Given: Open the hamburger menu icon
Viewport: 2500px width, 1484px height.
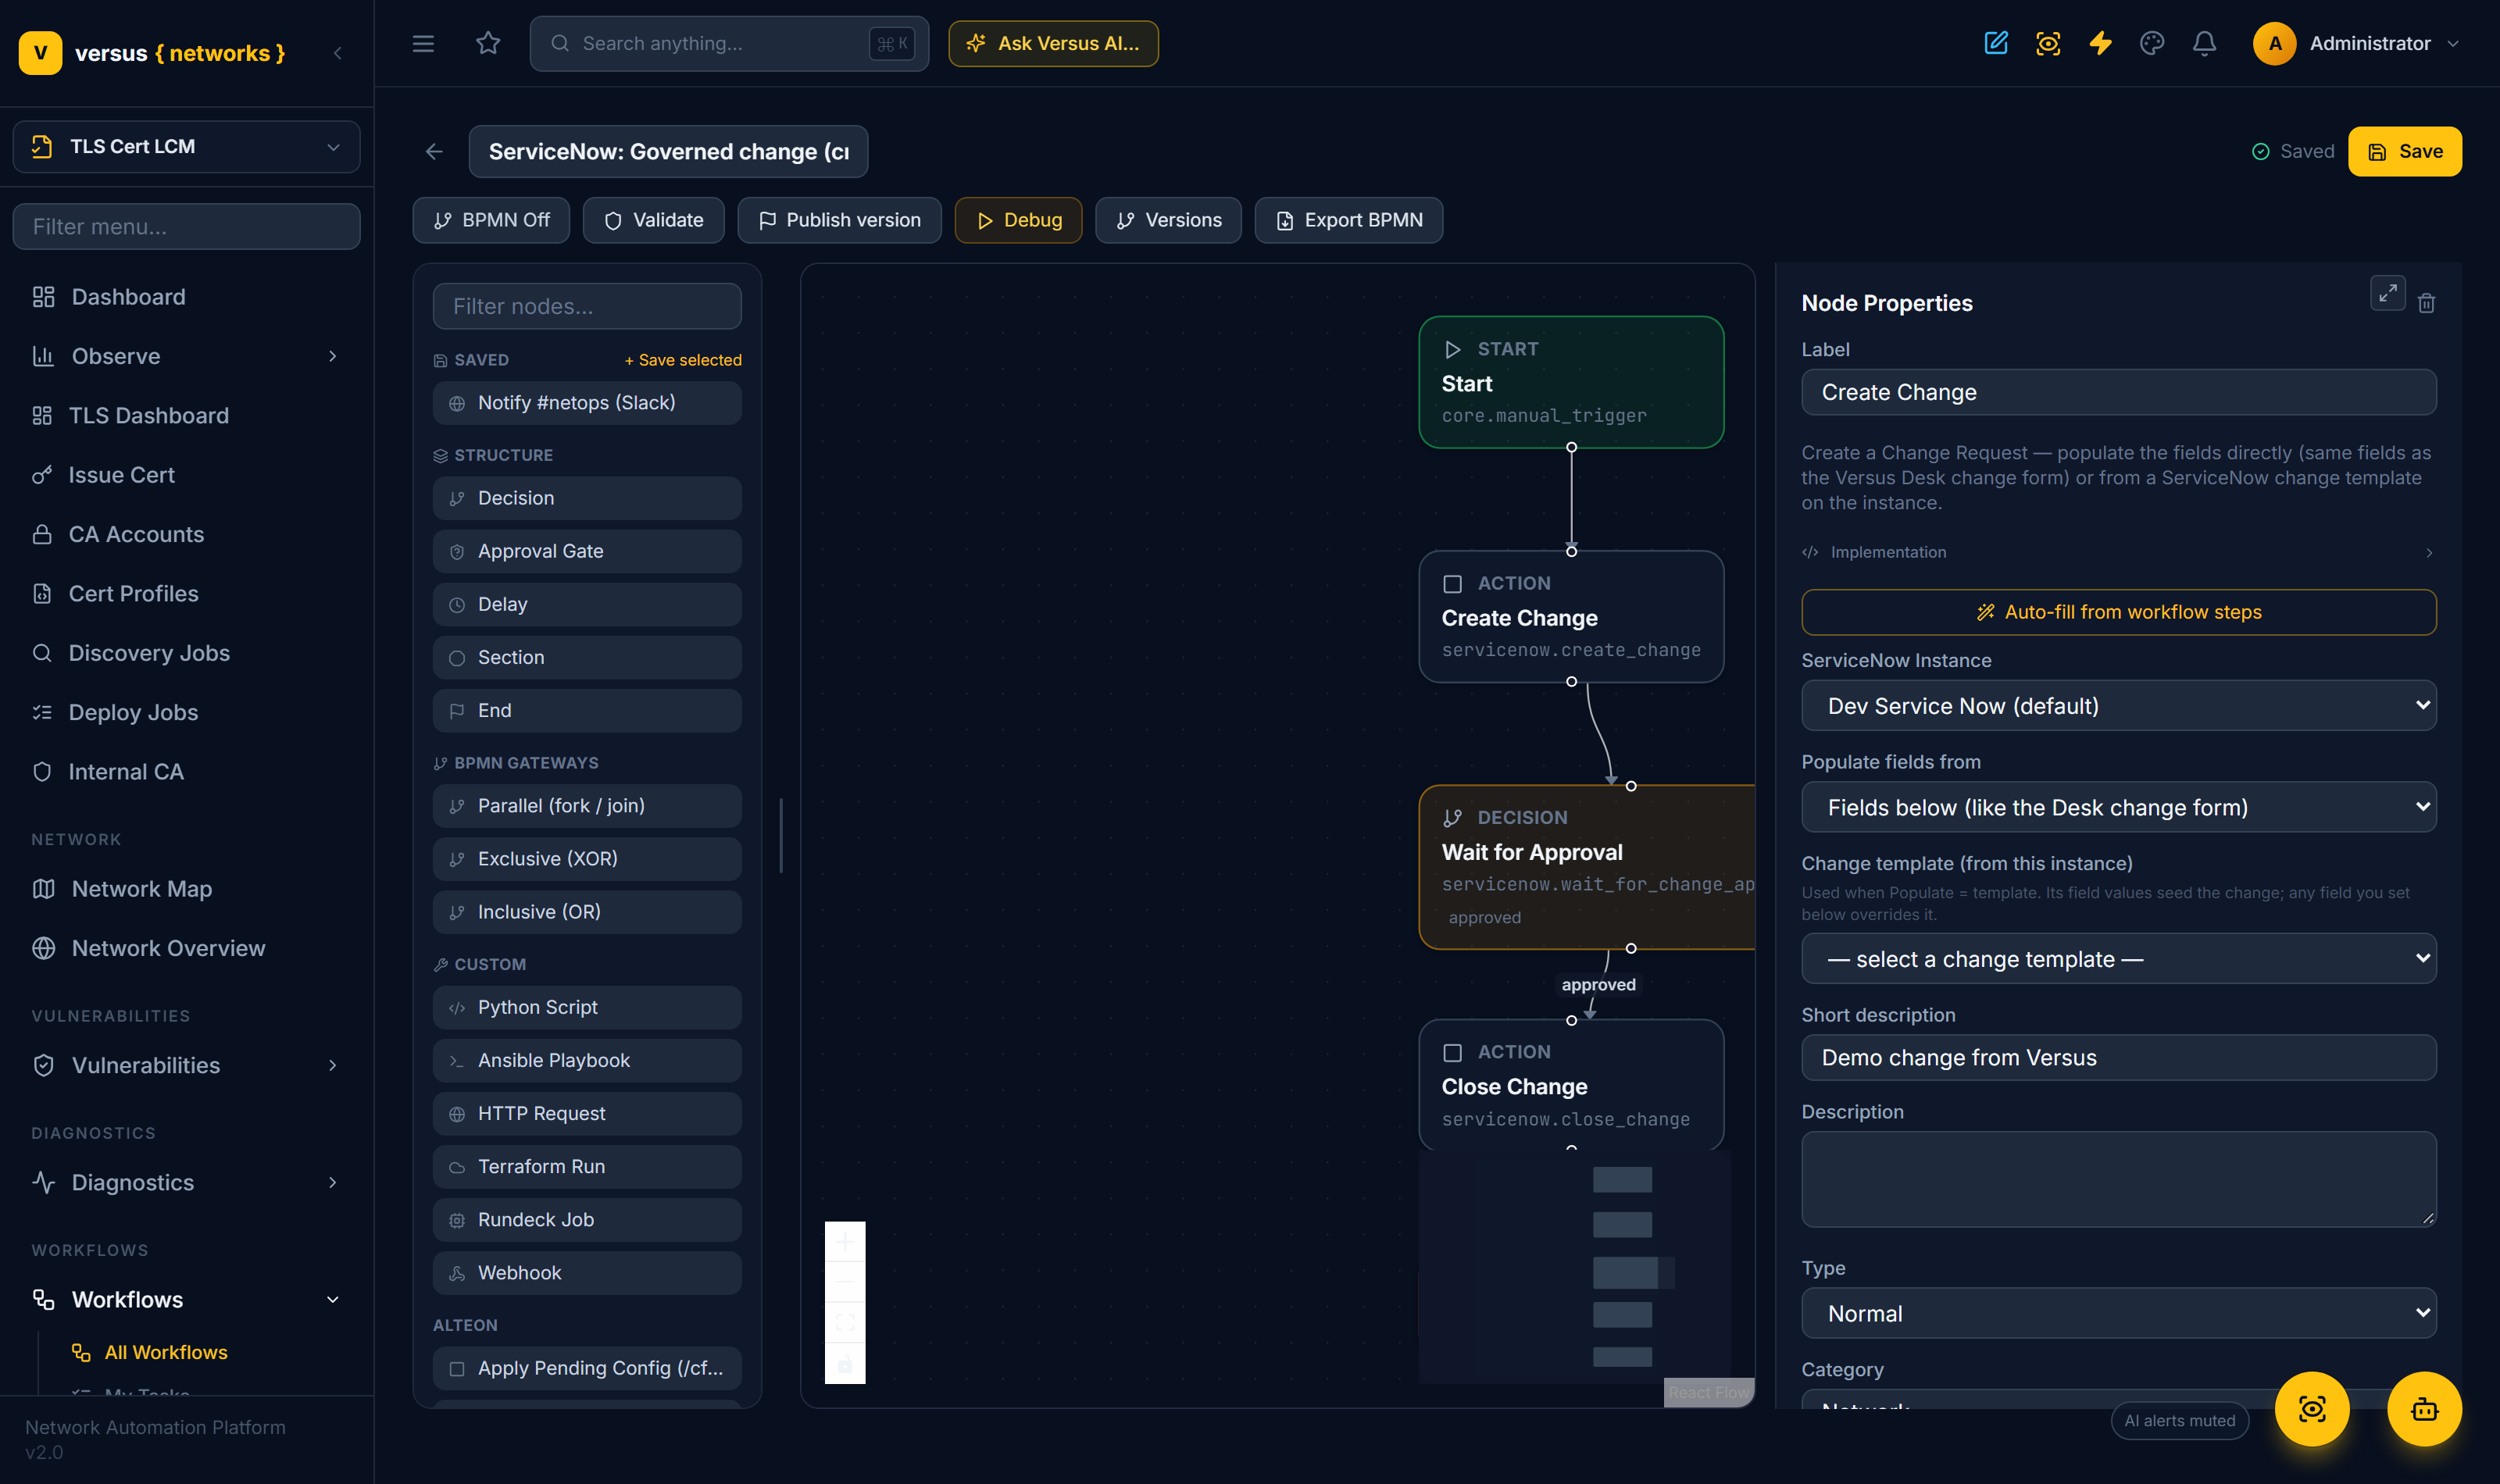Looking at the screenshot, I should click(423, 43).
